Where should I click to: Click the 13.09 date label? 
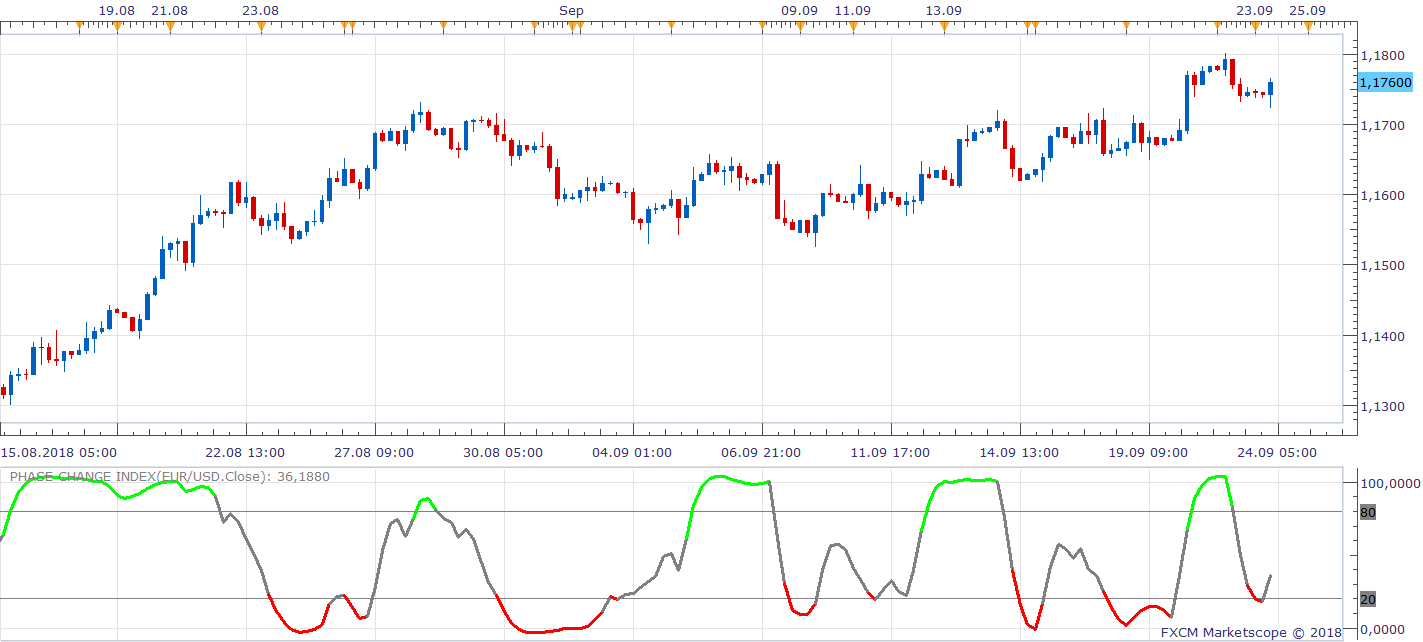pos(944,10)
